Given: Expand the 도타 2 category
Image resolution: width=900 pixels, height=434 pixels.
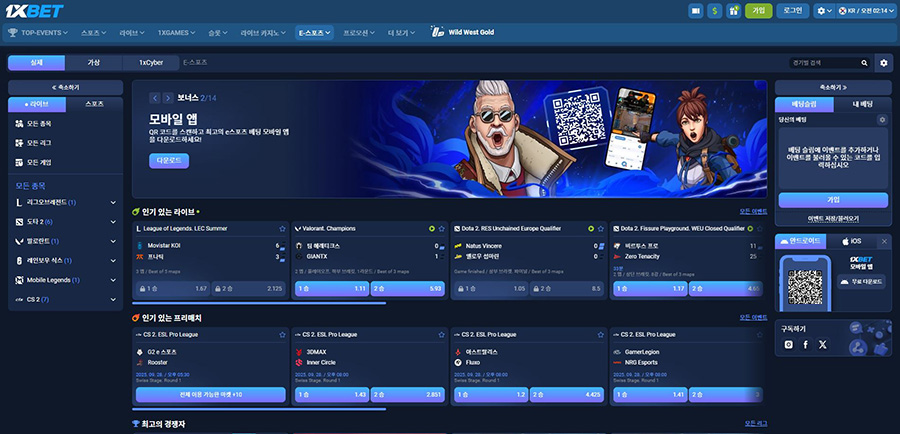Looking at the screenshot, I should tap(65, 222).
